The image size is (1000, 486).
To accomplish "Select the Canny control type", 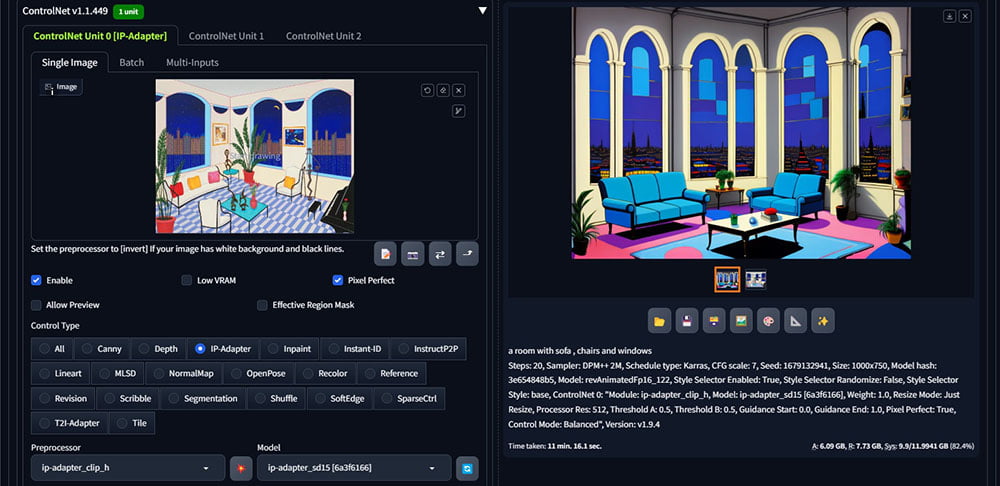I will [x=101, y=349].
